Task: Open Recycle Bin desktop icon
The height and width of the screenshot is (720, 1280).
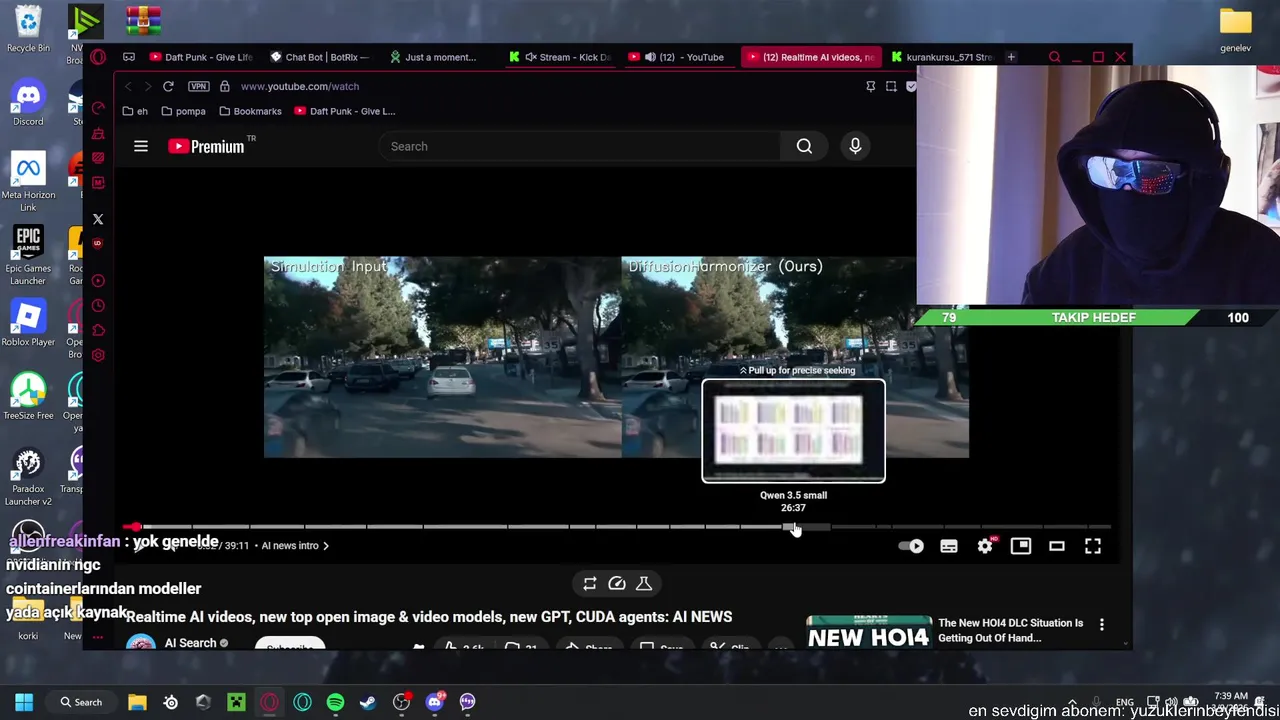Action: (x=28, y=29)
